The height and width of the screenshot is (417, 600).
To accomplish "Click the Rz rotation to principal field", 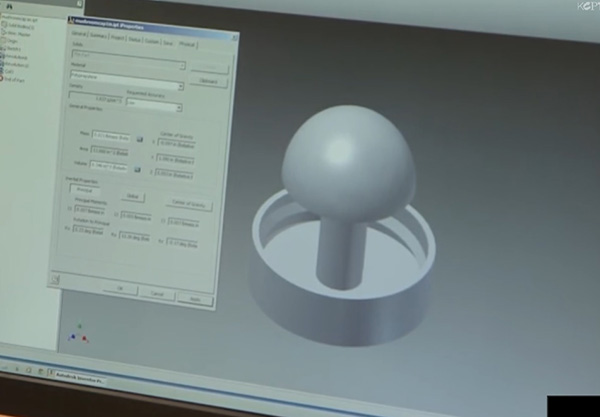I will pyautogui.click(x=182, y=244).
